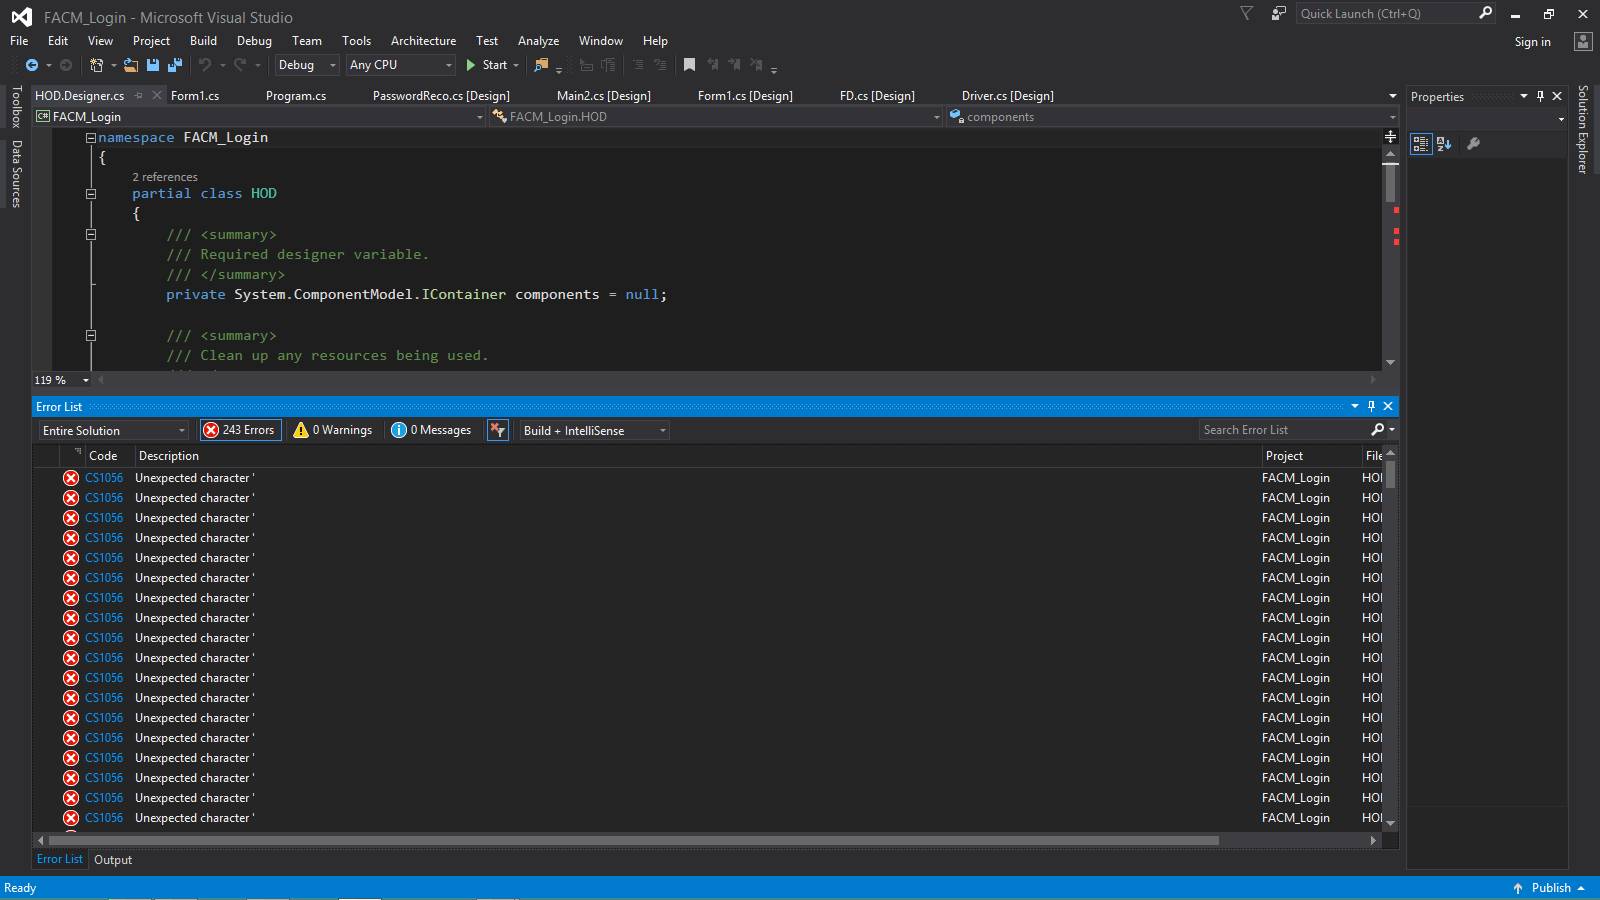Click the Navigate Backward arrow icon

[32, 65]
